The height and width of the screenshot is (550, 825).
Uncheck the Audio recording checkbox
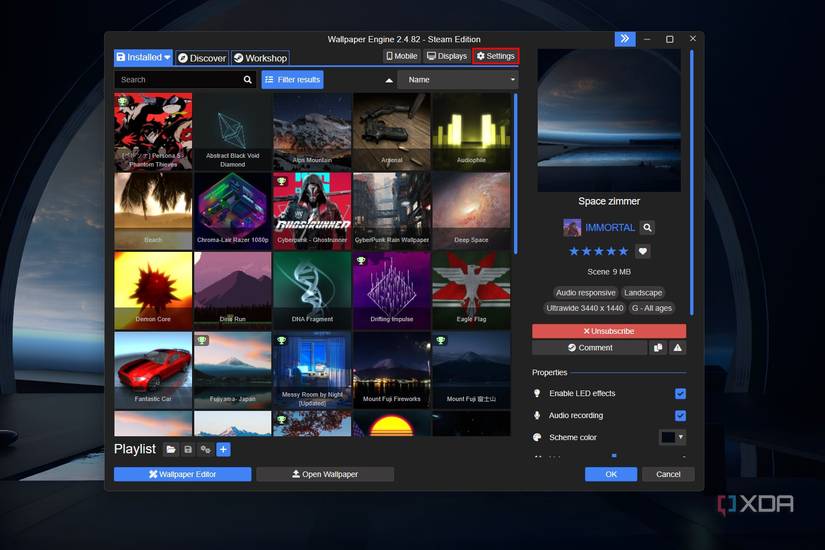click(x=680, y=415)
